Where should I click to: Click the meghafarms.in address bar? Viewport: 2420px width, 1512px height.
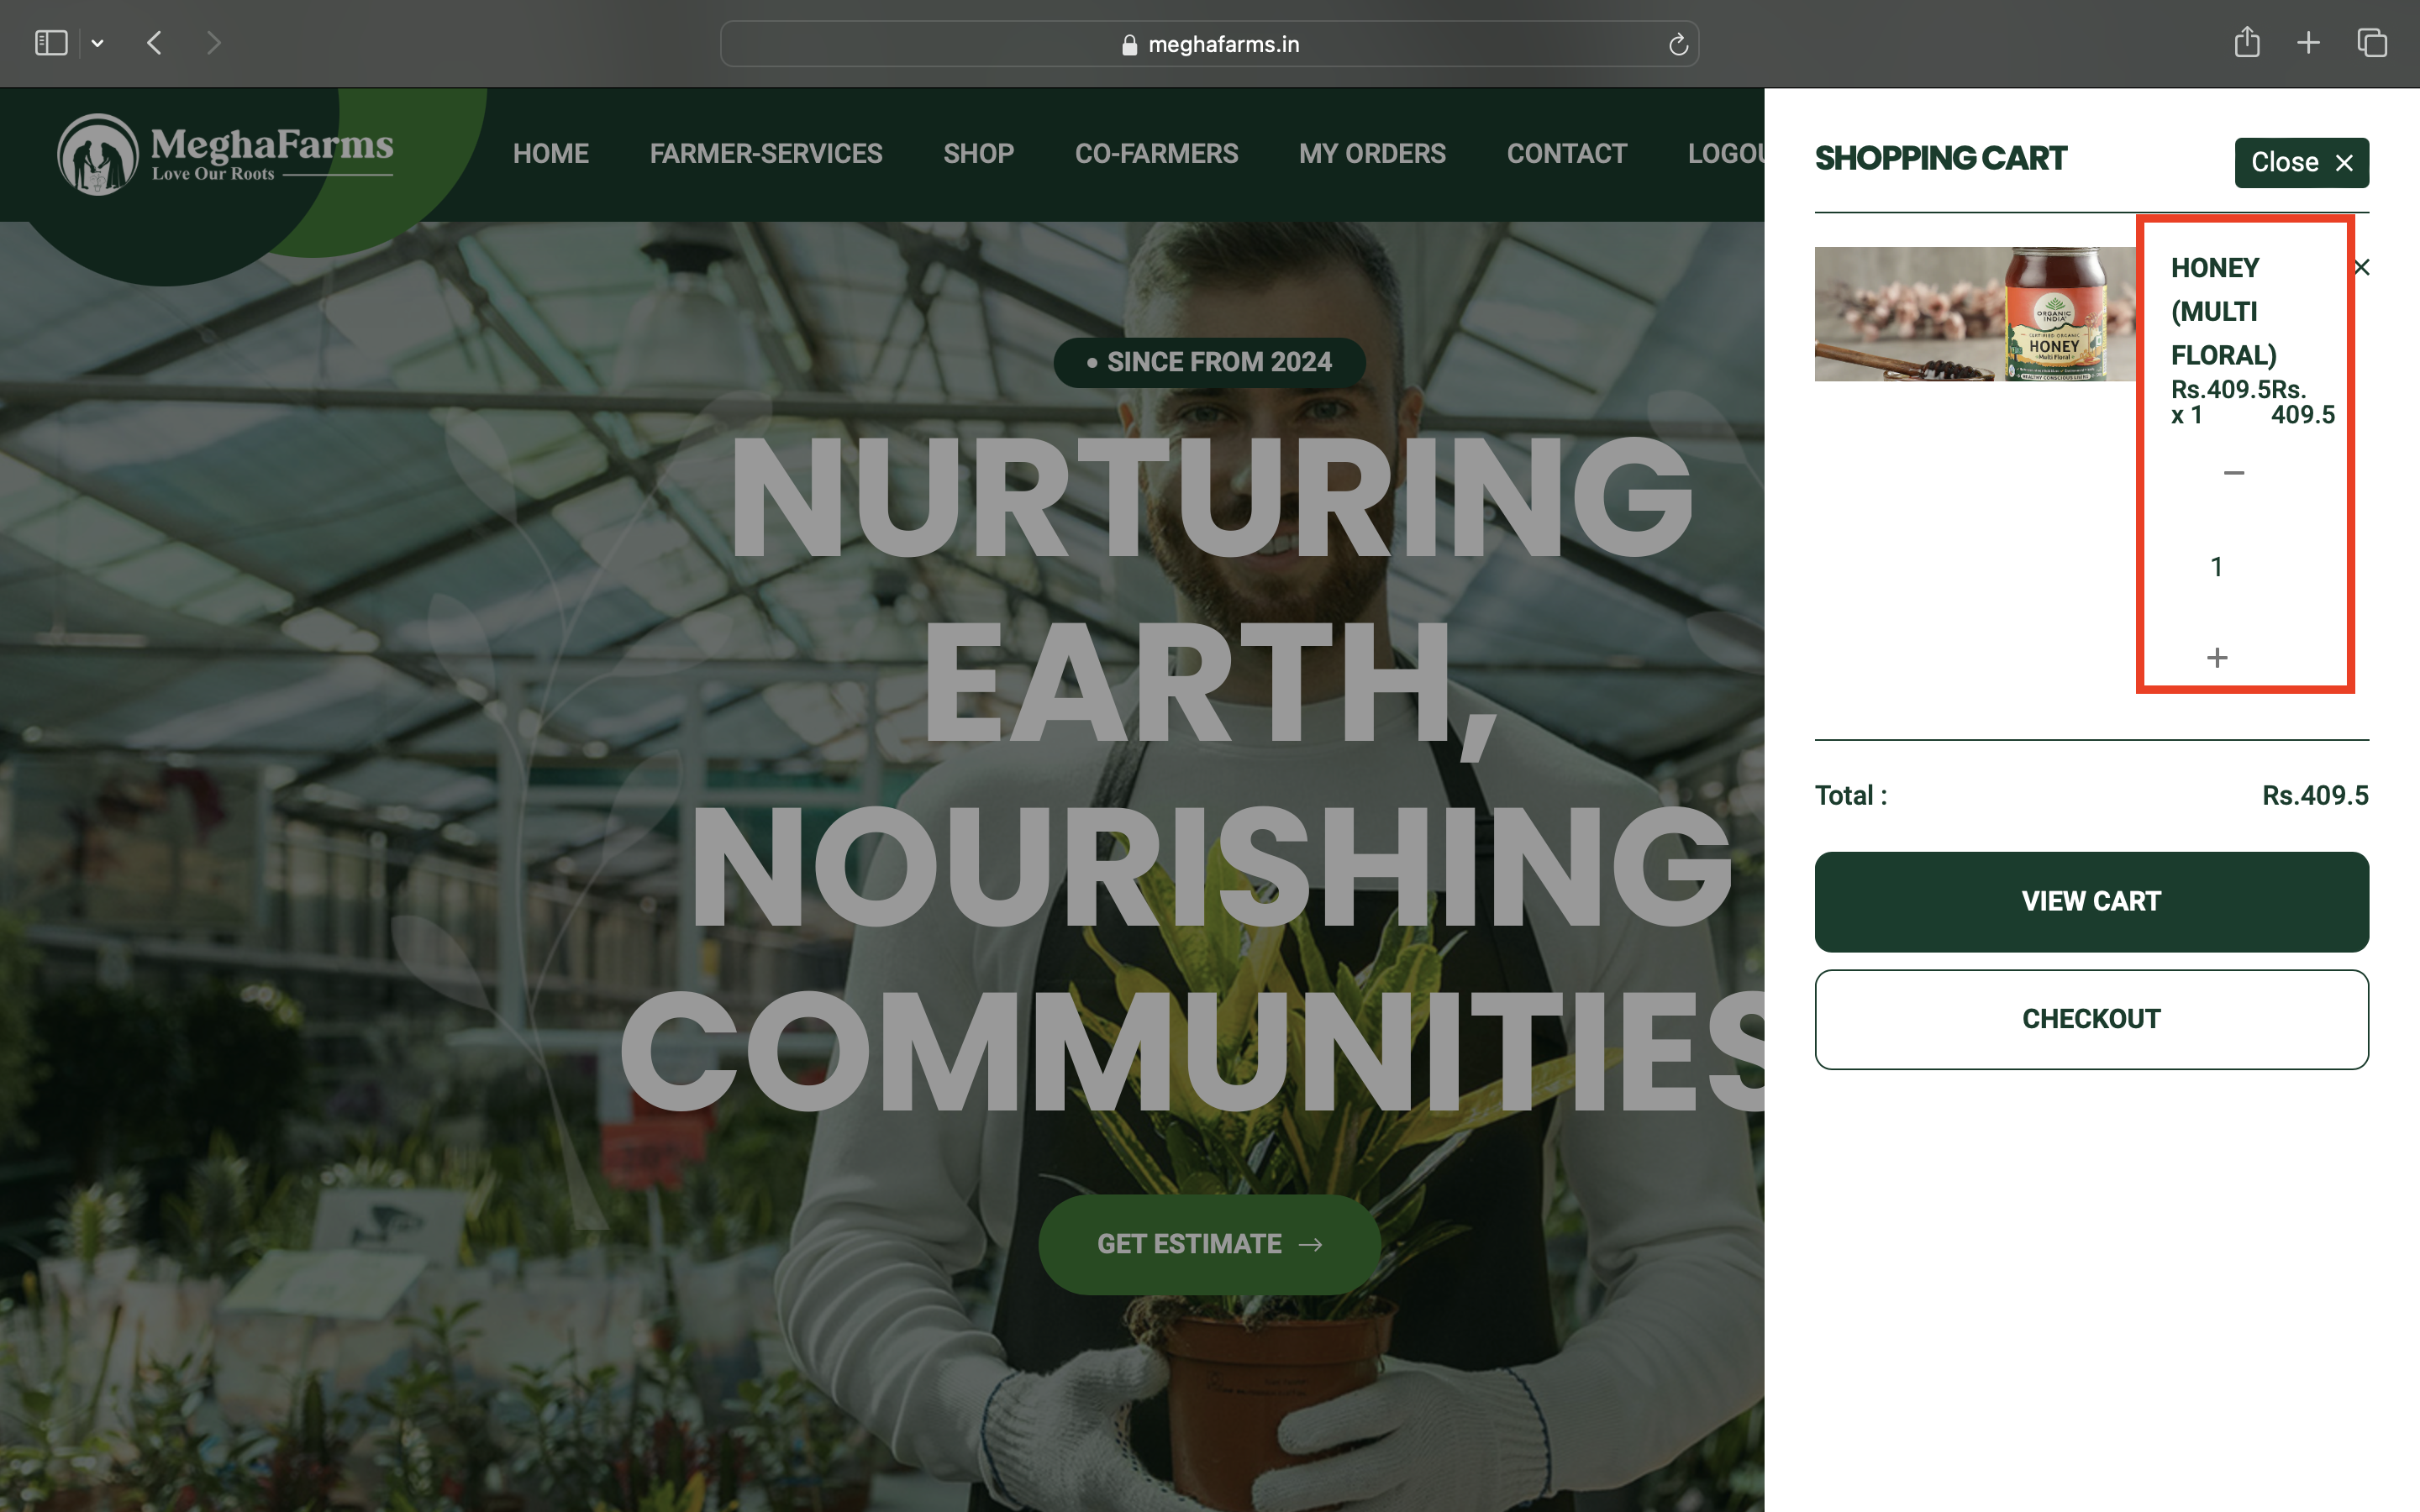[x=1209, y=44]
